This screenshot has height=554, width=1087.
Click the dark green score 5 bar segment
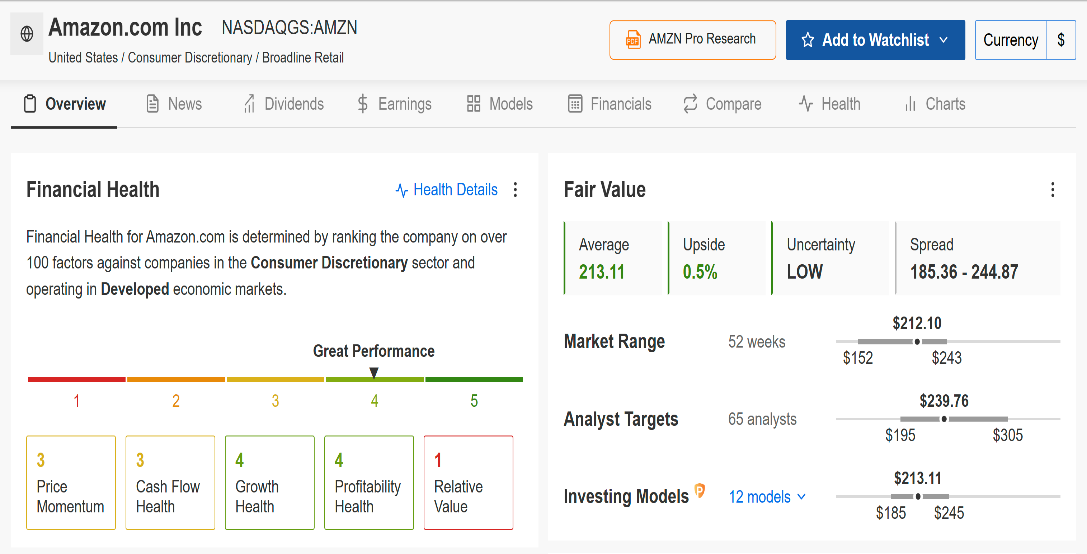coord(474,379)
